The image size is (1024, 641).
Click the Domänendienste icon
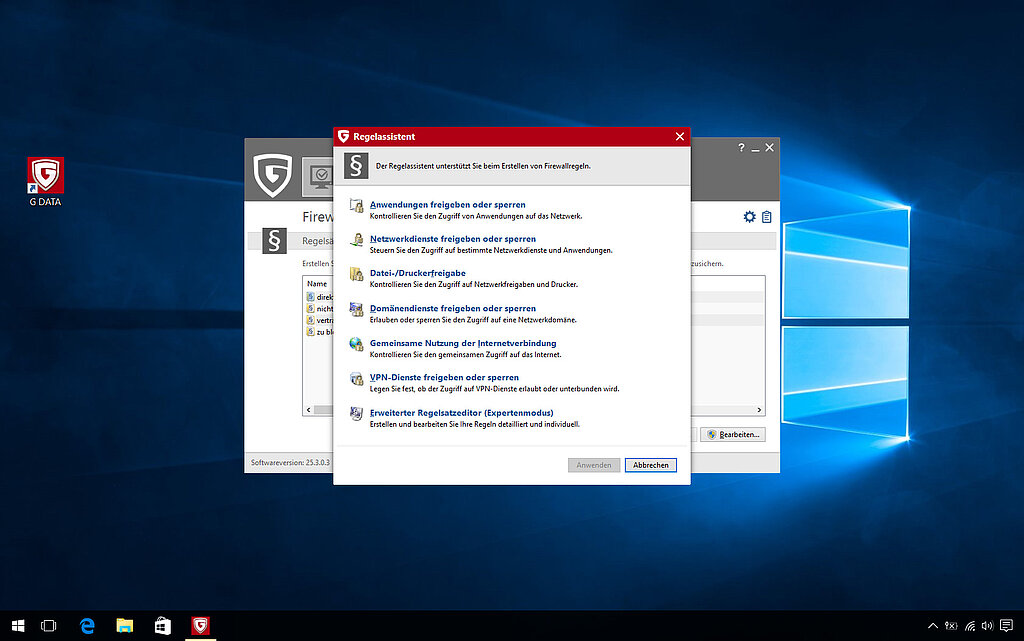pyautogui.click(x=356, y=310)
